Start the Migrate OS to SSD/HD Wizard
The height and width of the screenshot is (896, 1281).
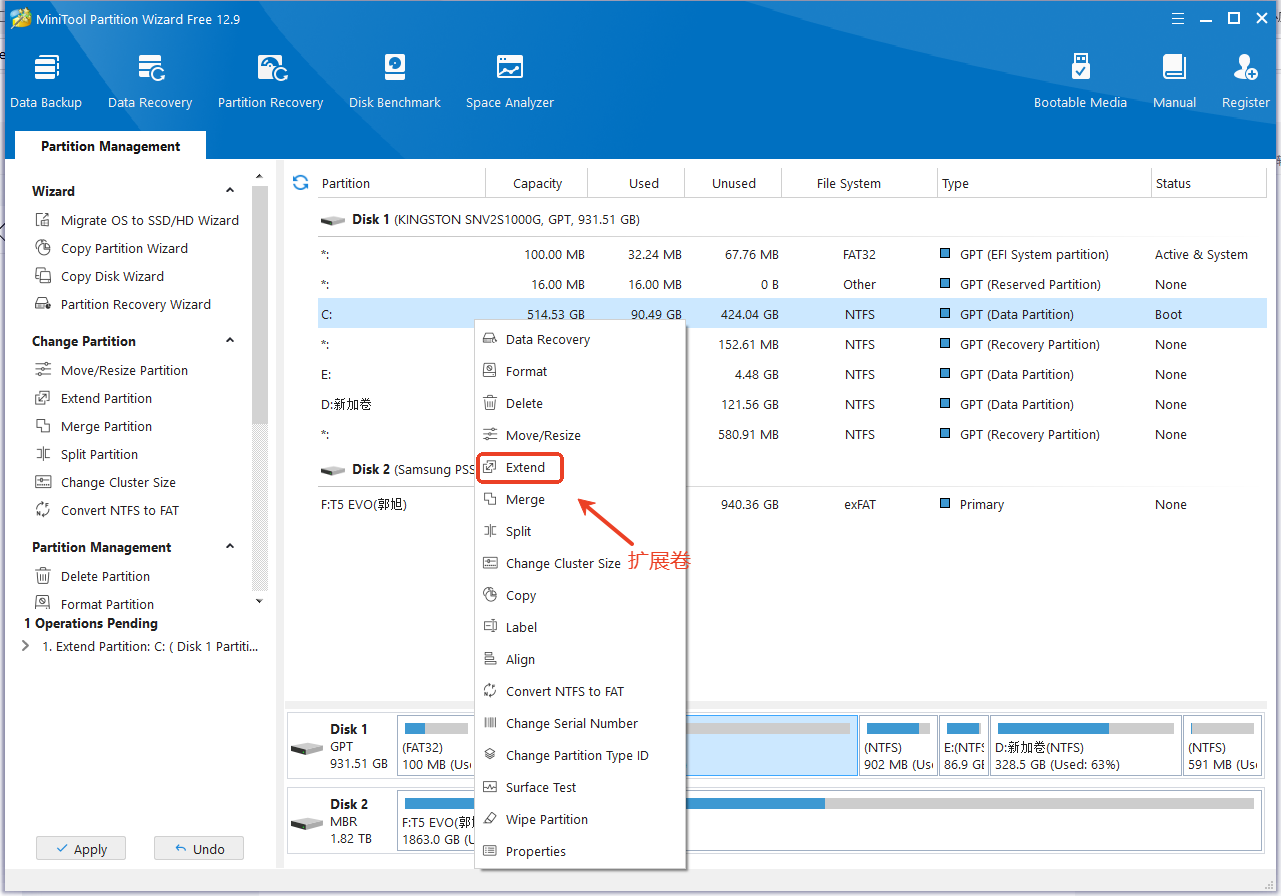(138, 220)
